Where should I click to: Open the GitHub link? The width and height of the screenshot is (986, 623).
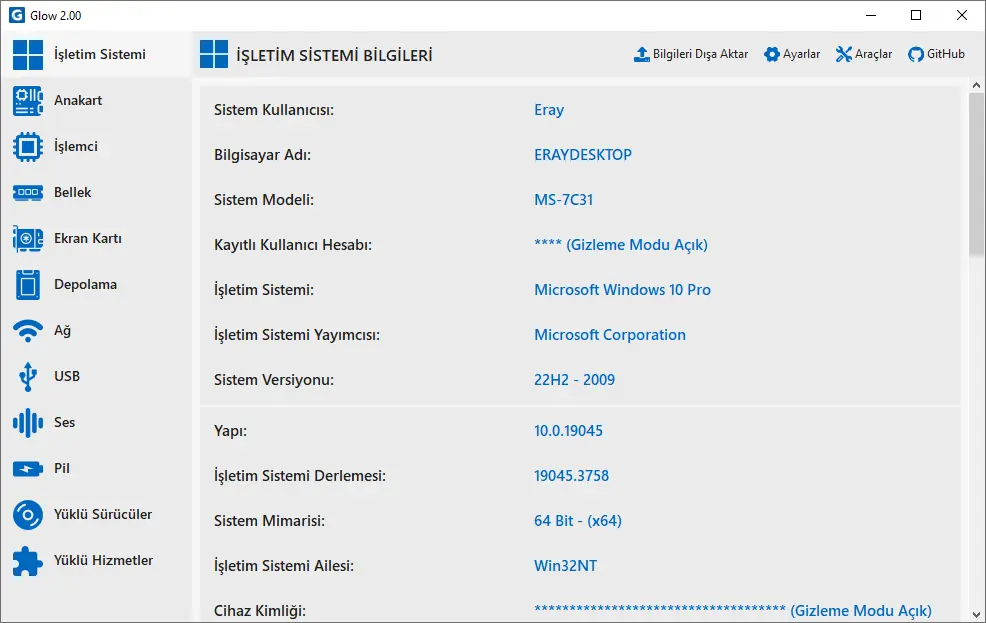(x=936, y=55)
